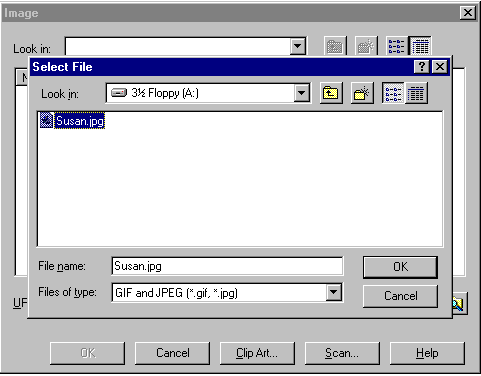Click inside the File name input field
Screen dimensions: 481x376
227,266
